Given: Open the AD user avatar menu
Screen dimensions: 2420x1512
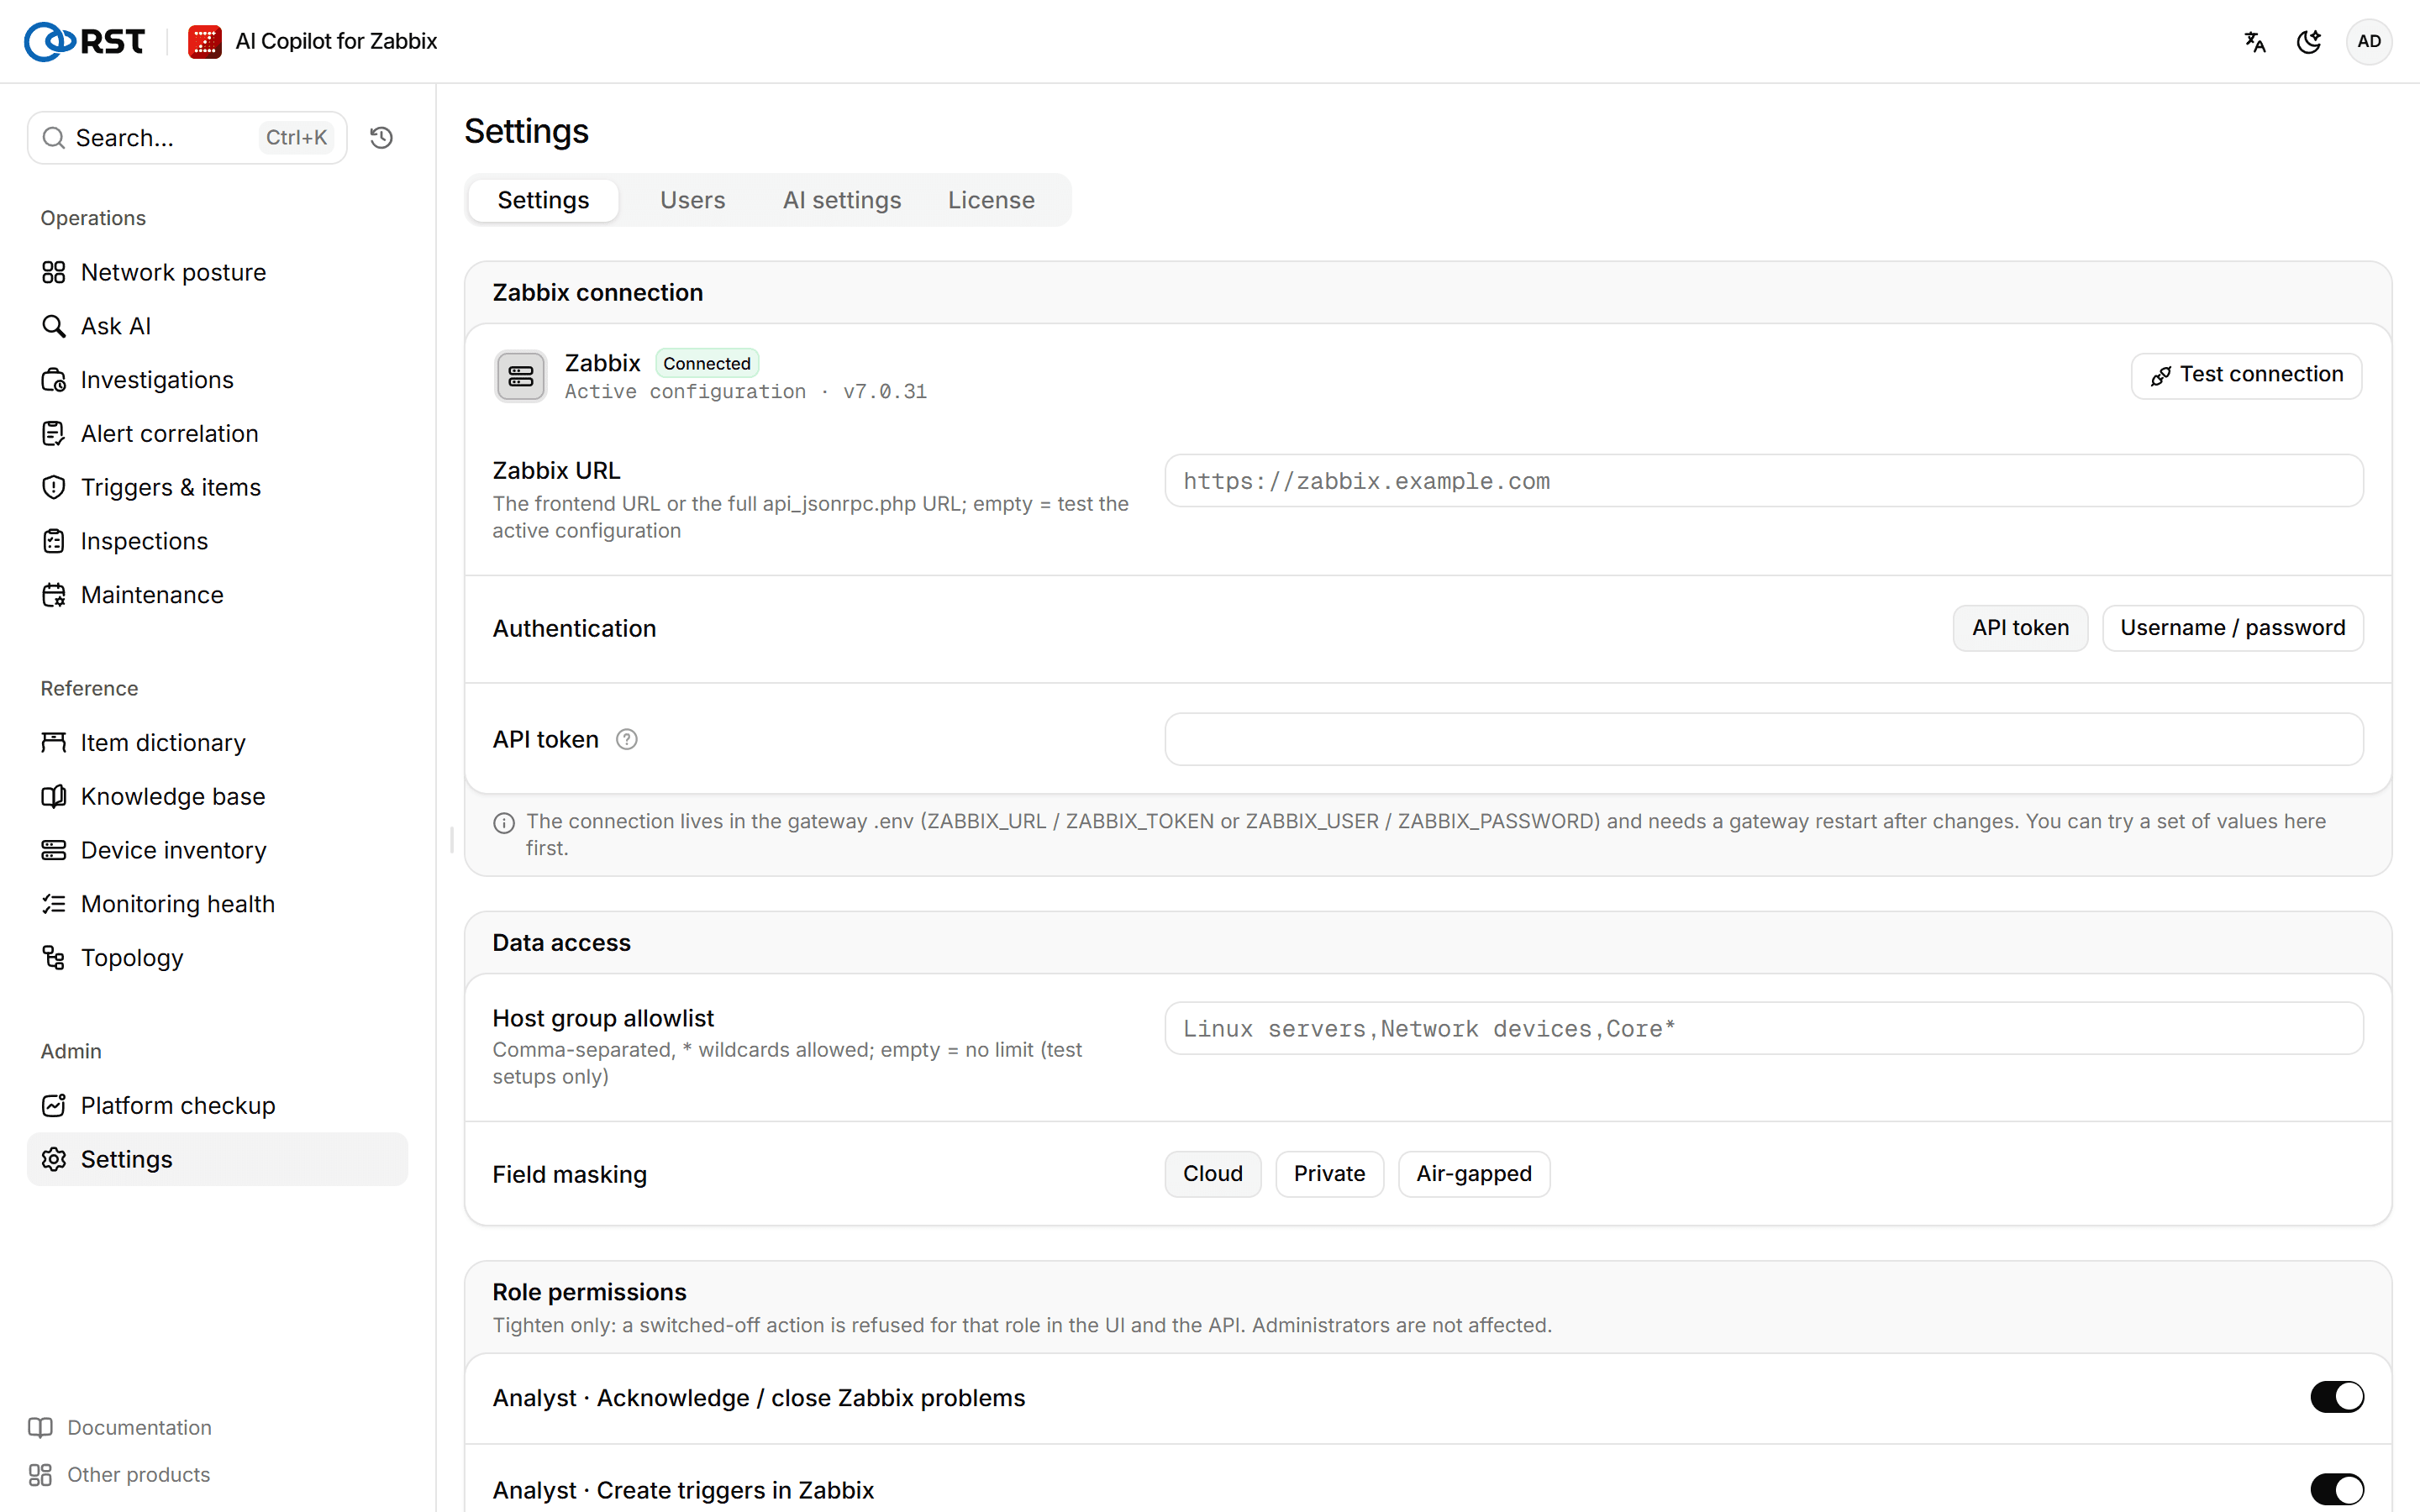Looking at the screenshot, I should (x=2368, y=41).
